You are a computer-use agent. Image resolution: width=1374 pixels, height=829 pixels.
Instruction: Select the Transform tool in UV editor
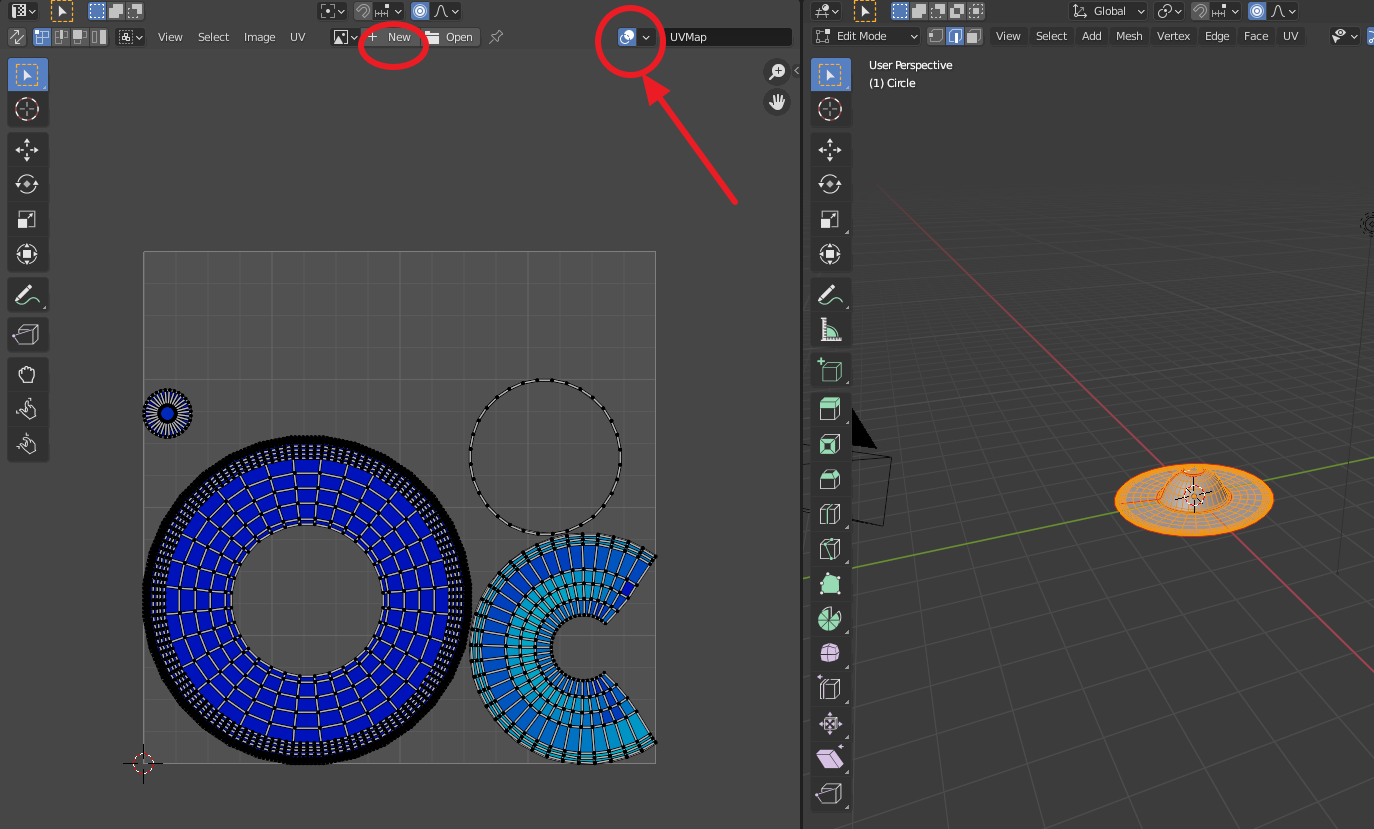27,255
